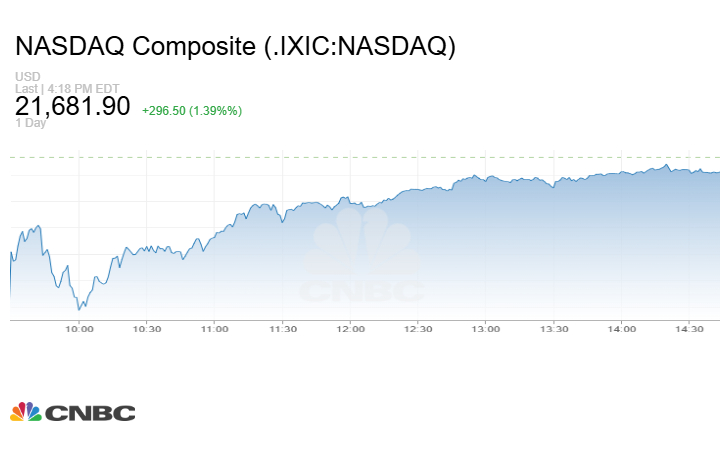Click the 12:00 time axis label

coord(350,328)
